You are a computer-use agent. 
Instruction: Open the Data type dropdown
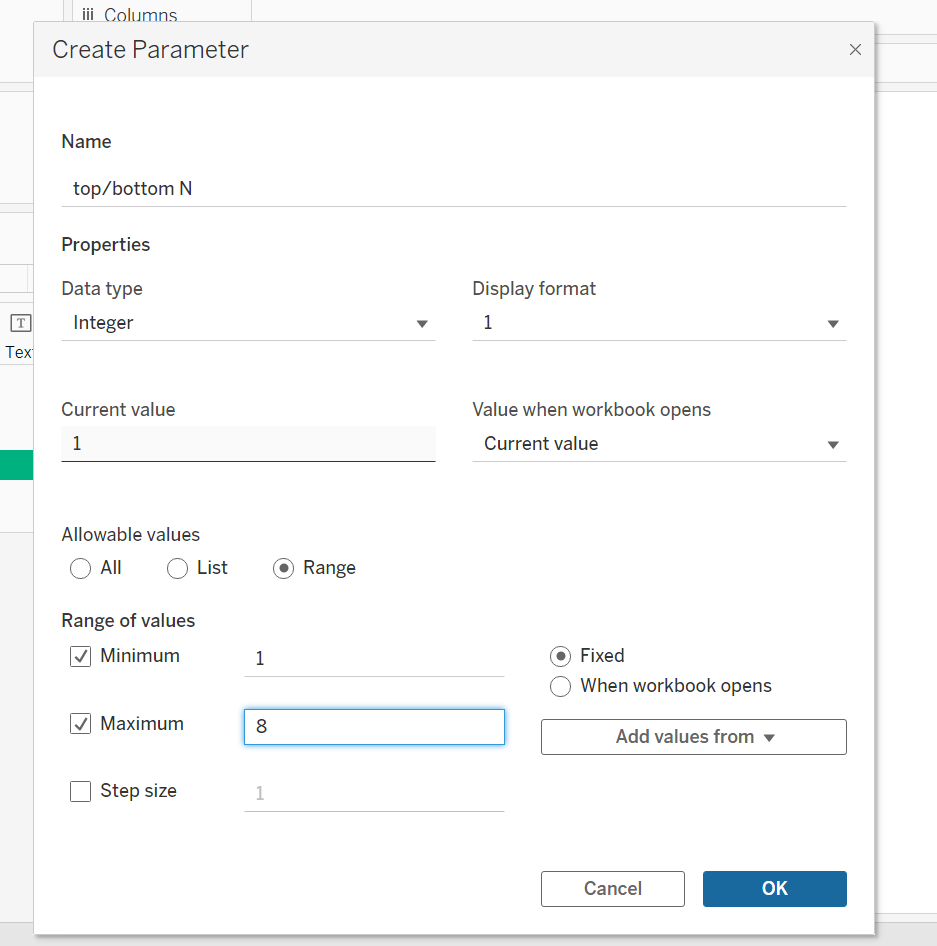tap(248, 323)
